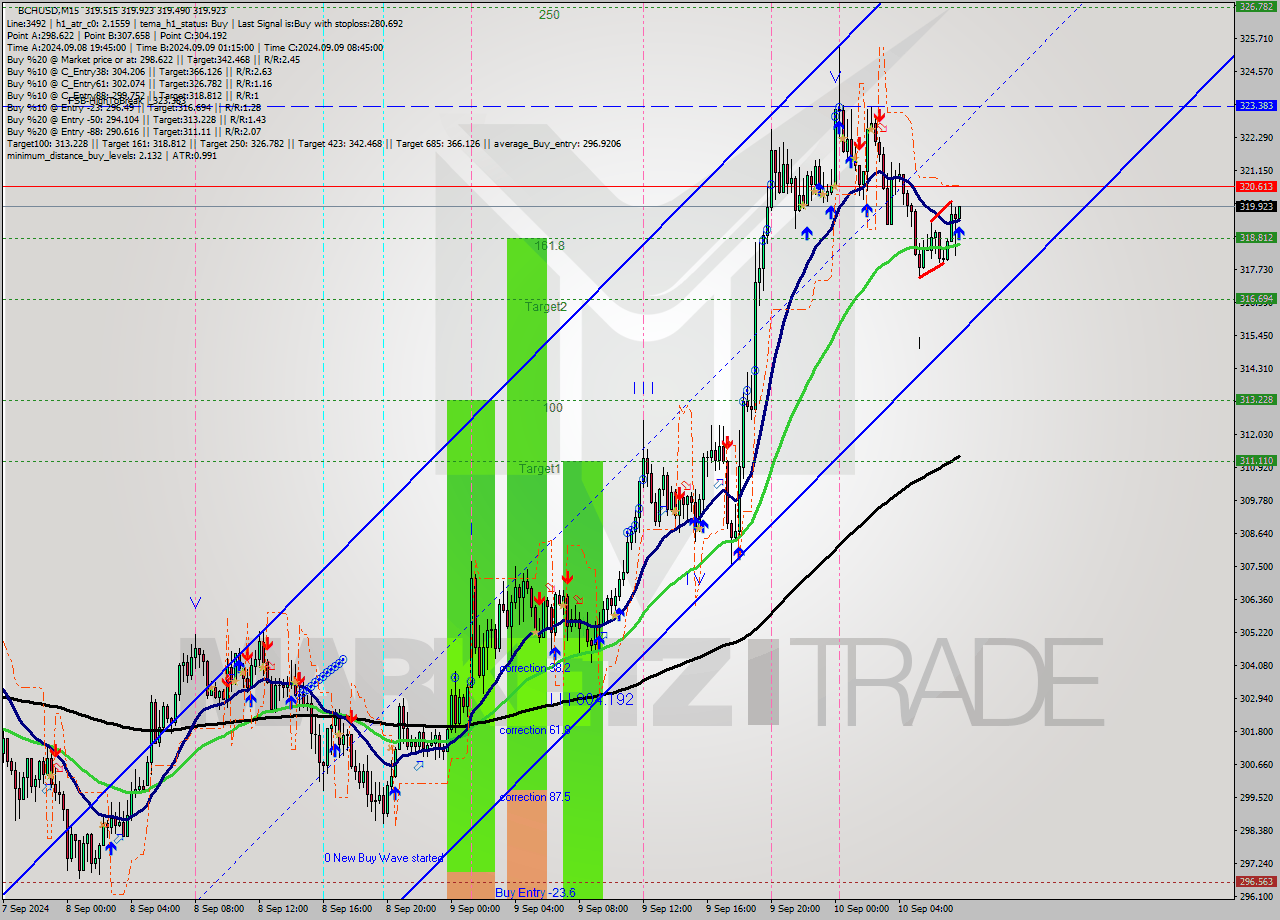The width and height of the screenshot is (1280, 920).
Task: Click the green 326.782 price tag
Action: point(1256,6)
